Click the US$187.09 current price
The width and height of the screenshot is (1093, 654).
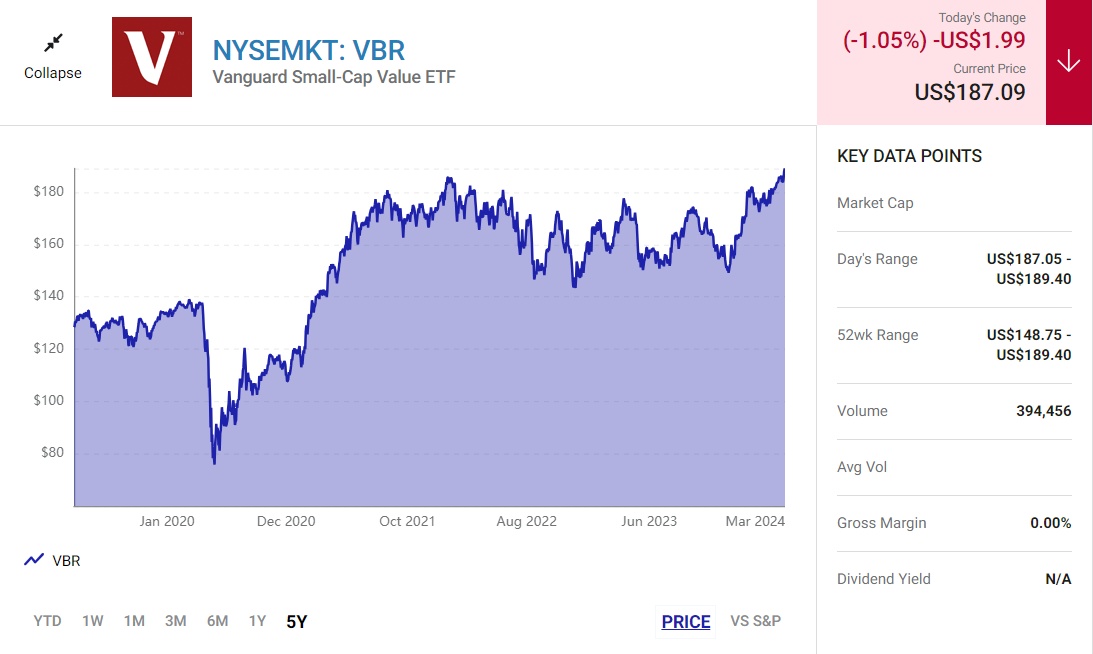[970, 92]
